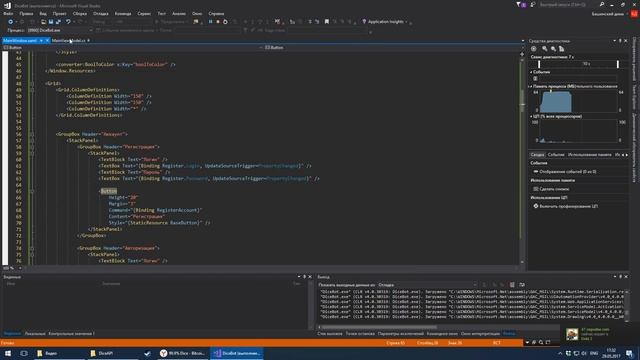Click the code editor vertical scrollbar
Image resolution: width=640 pixels, height=360 pixels.
522,102
